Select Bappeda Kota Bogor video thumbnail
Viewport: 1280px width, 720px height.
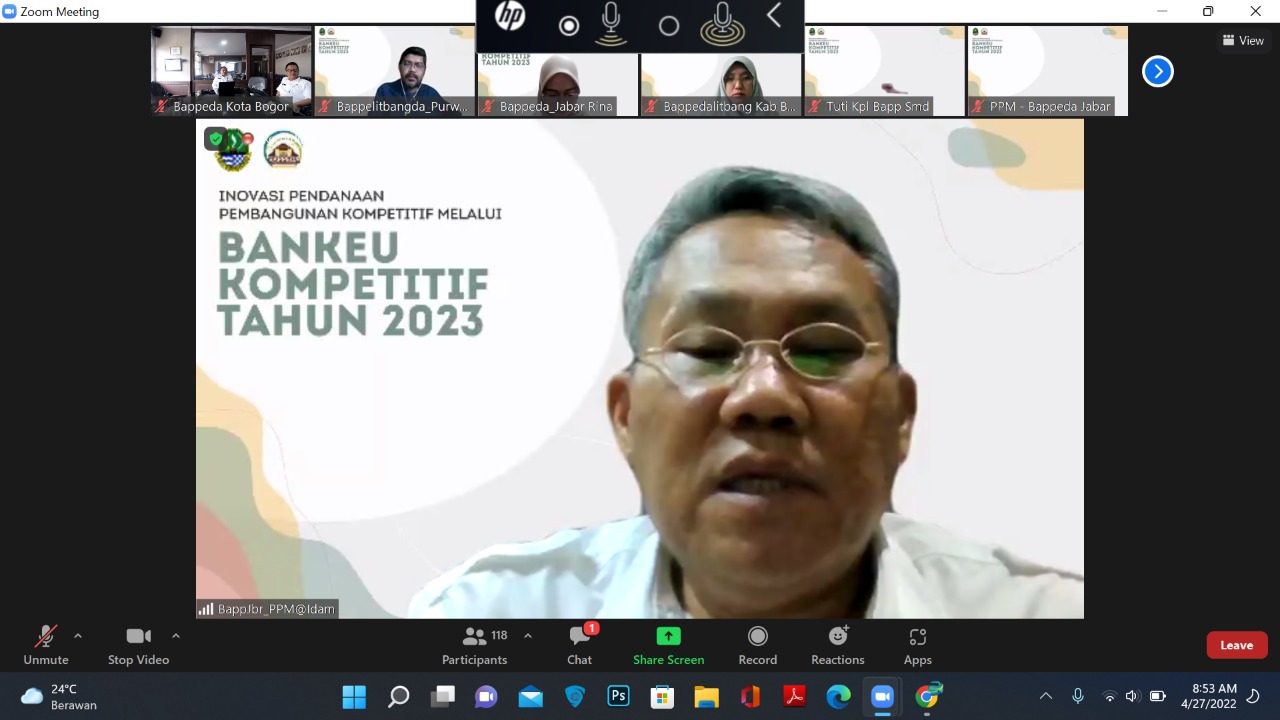(231, 71)
